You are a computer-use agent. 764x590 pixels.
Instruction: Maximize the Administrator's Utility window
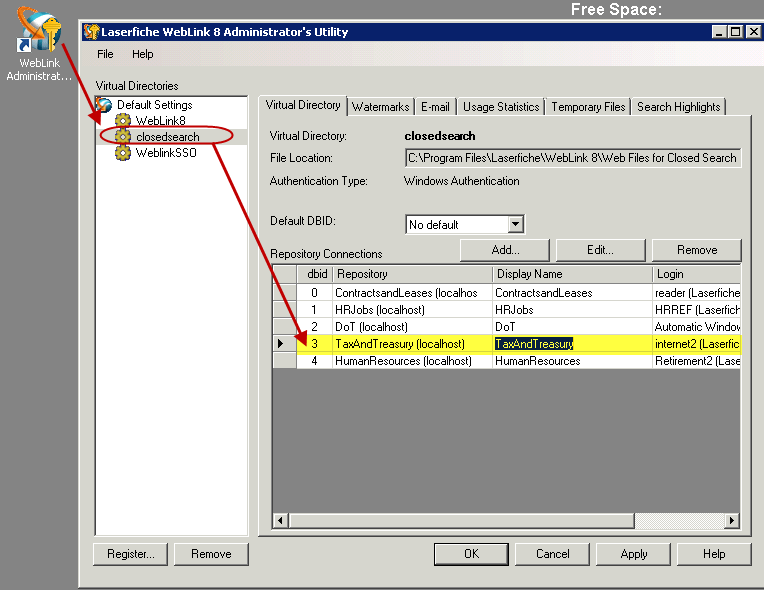point(735,32)
